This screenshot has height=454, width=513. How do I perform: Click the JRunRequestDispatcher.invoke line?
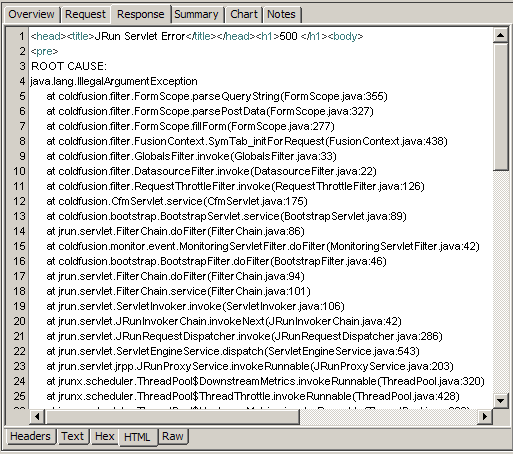[244, 336]
